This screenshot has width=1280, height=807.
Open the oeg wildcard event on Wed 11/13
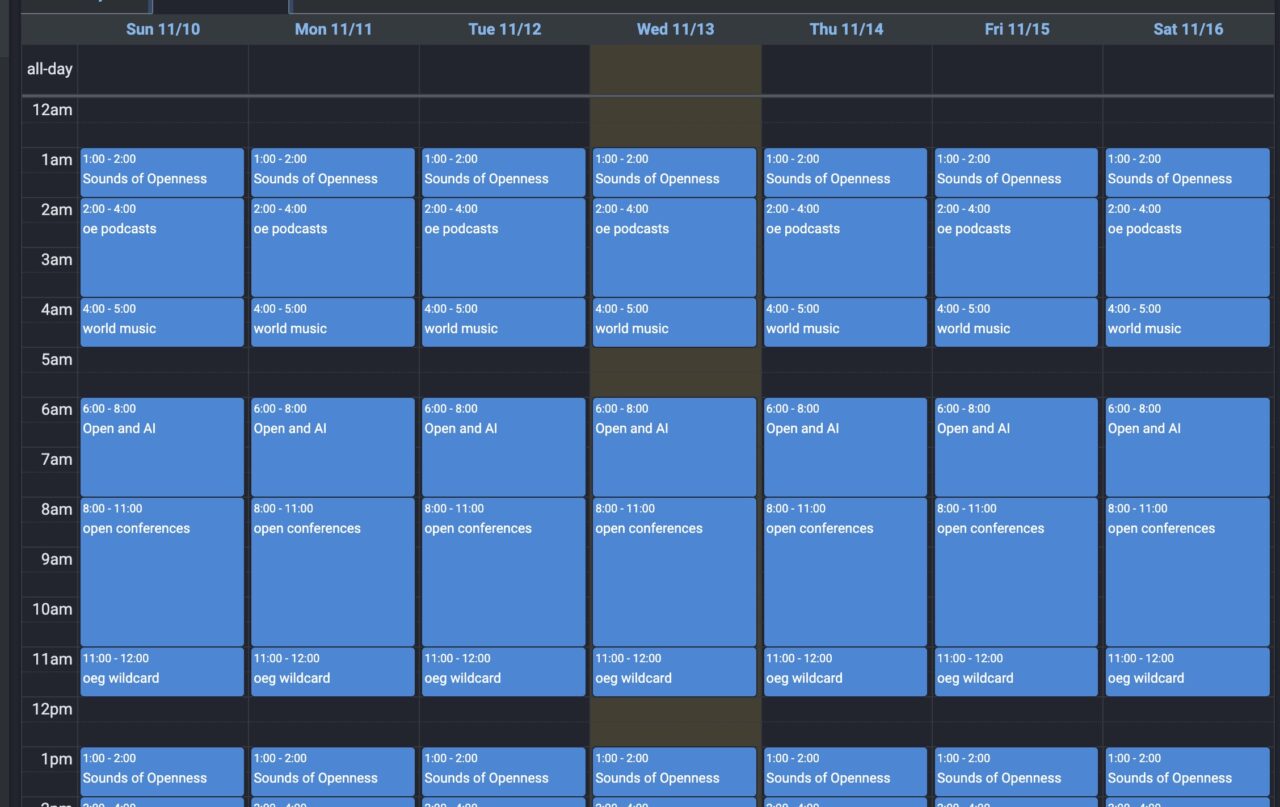click(675, 672)
